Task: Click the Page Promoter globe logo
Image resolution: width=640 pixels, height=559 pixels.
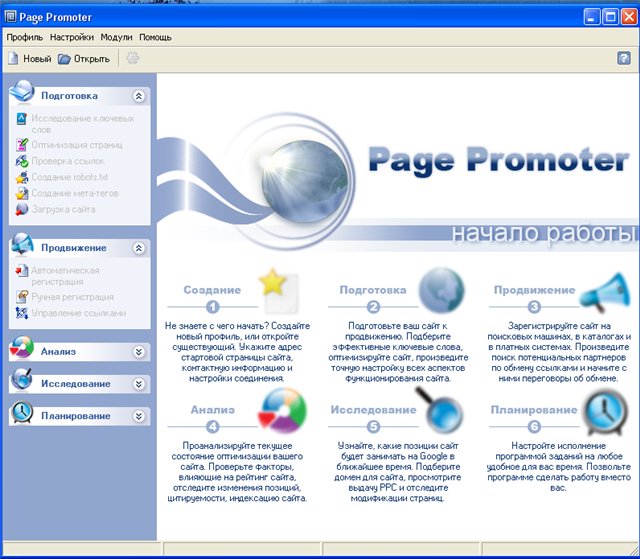Action: pos(305,181)
